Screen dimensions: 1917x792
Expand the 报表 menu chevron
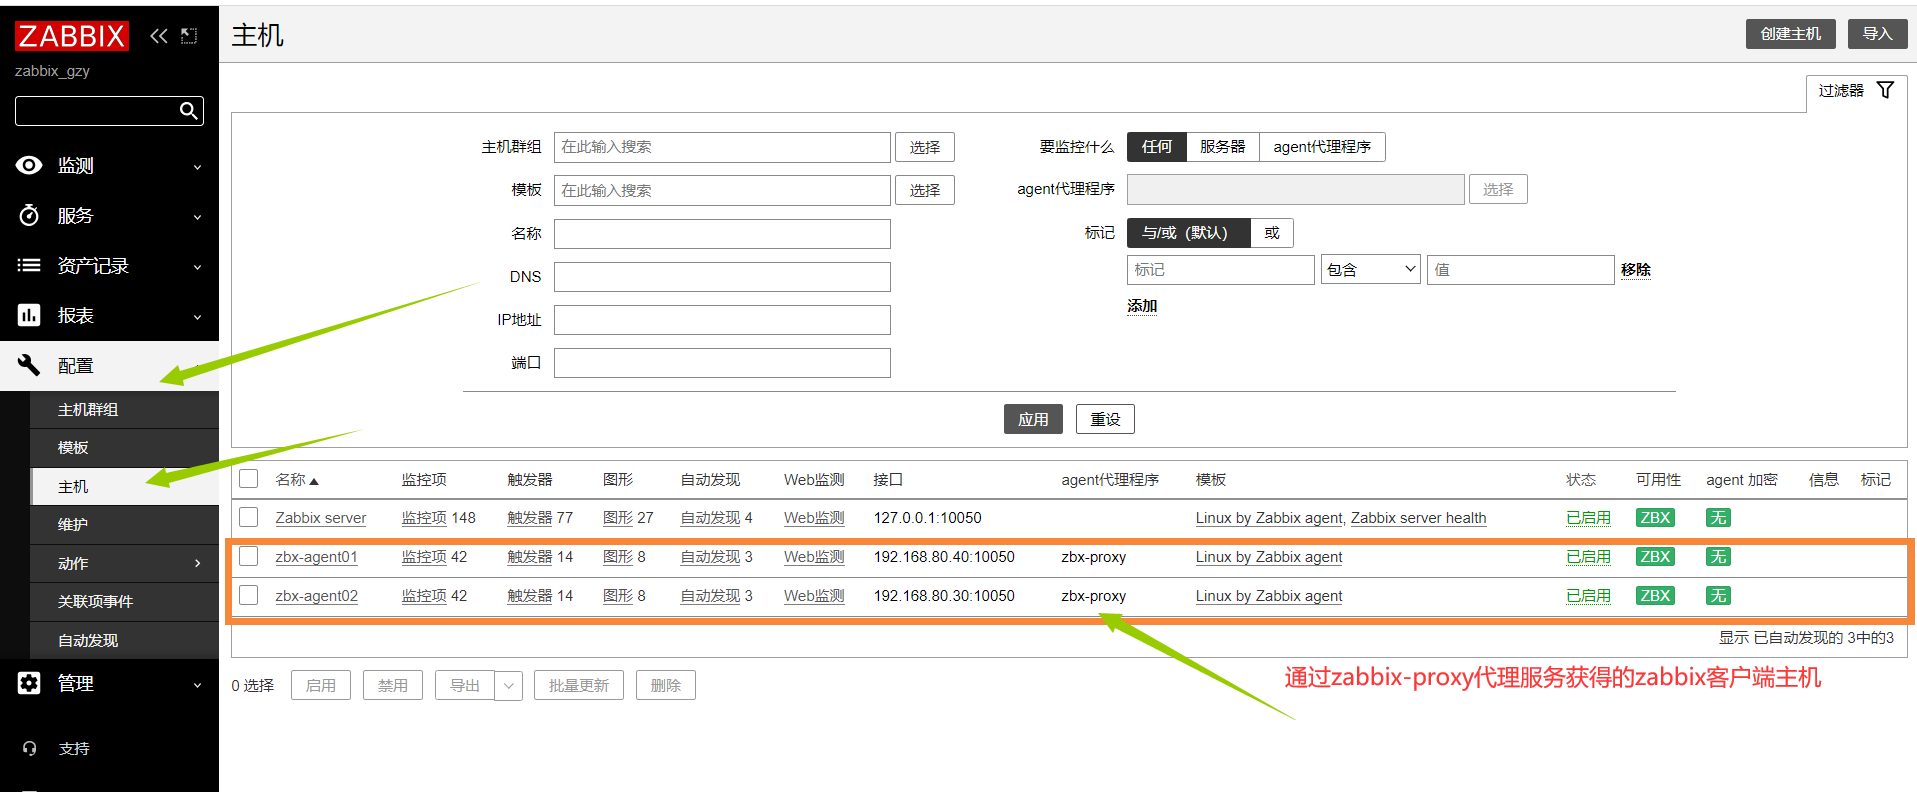tap(197, 317)
